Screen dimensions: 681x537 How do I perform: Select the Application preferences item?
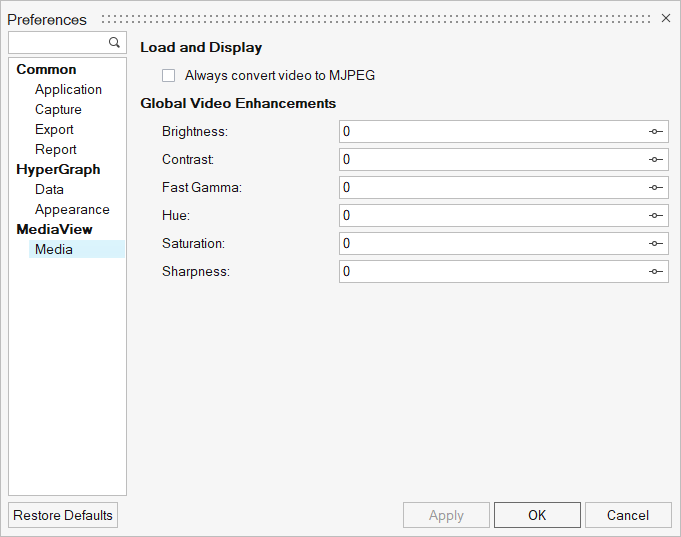coord(68,90)
